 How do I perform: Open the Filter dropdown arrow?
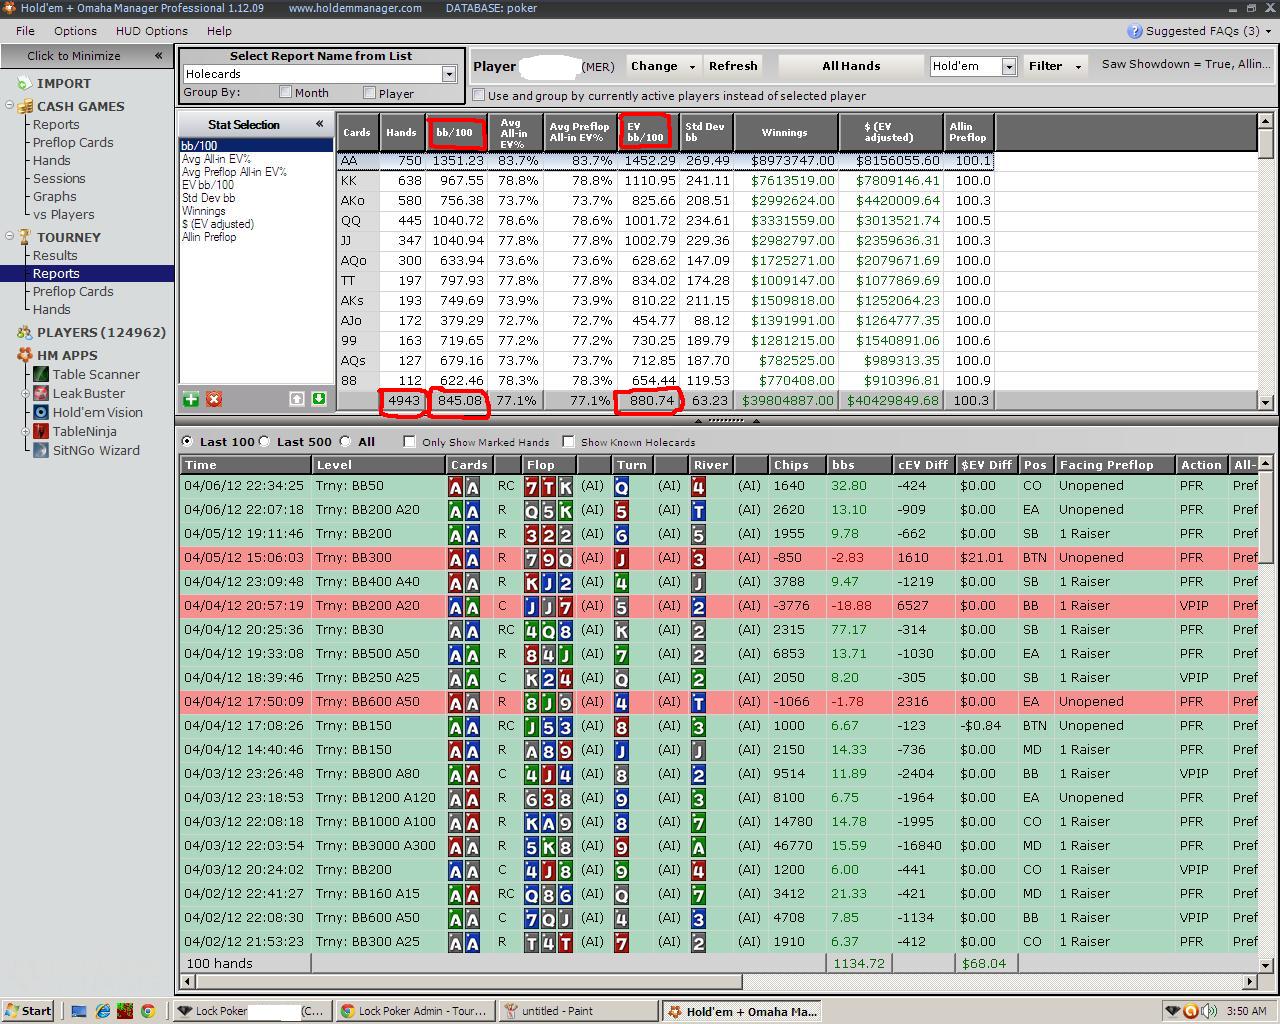pyautogui.click(x=1078, y=66)
